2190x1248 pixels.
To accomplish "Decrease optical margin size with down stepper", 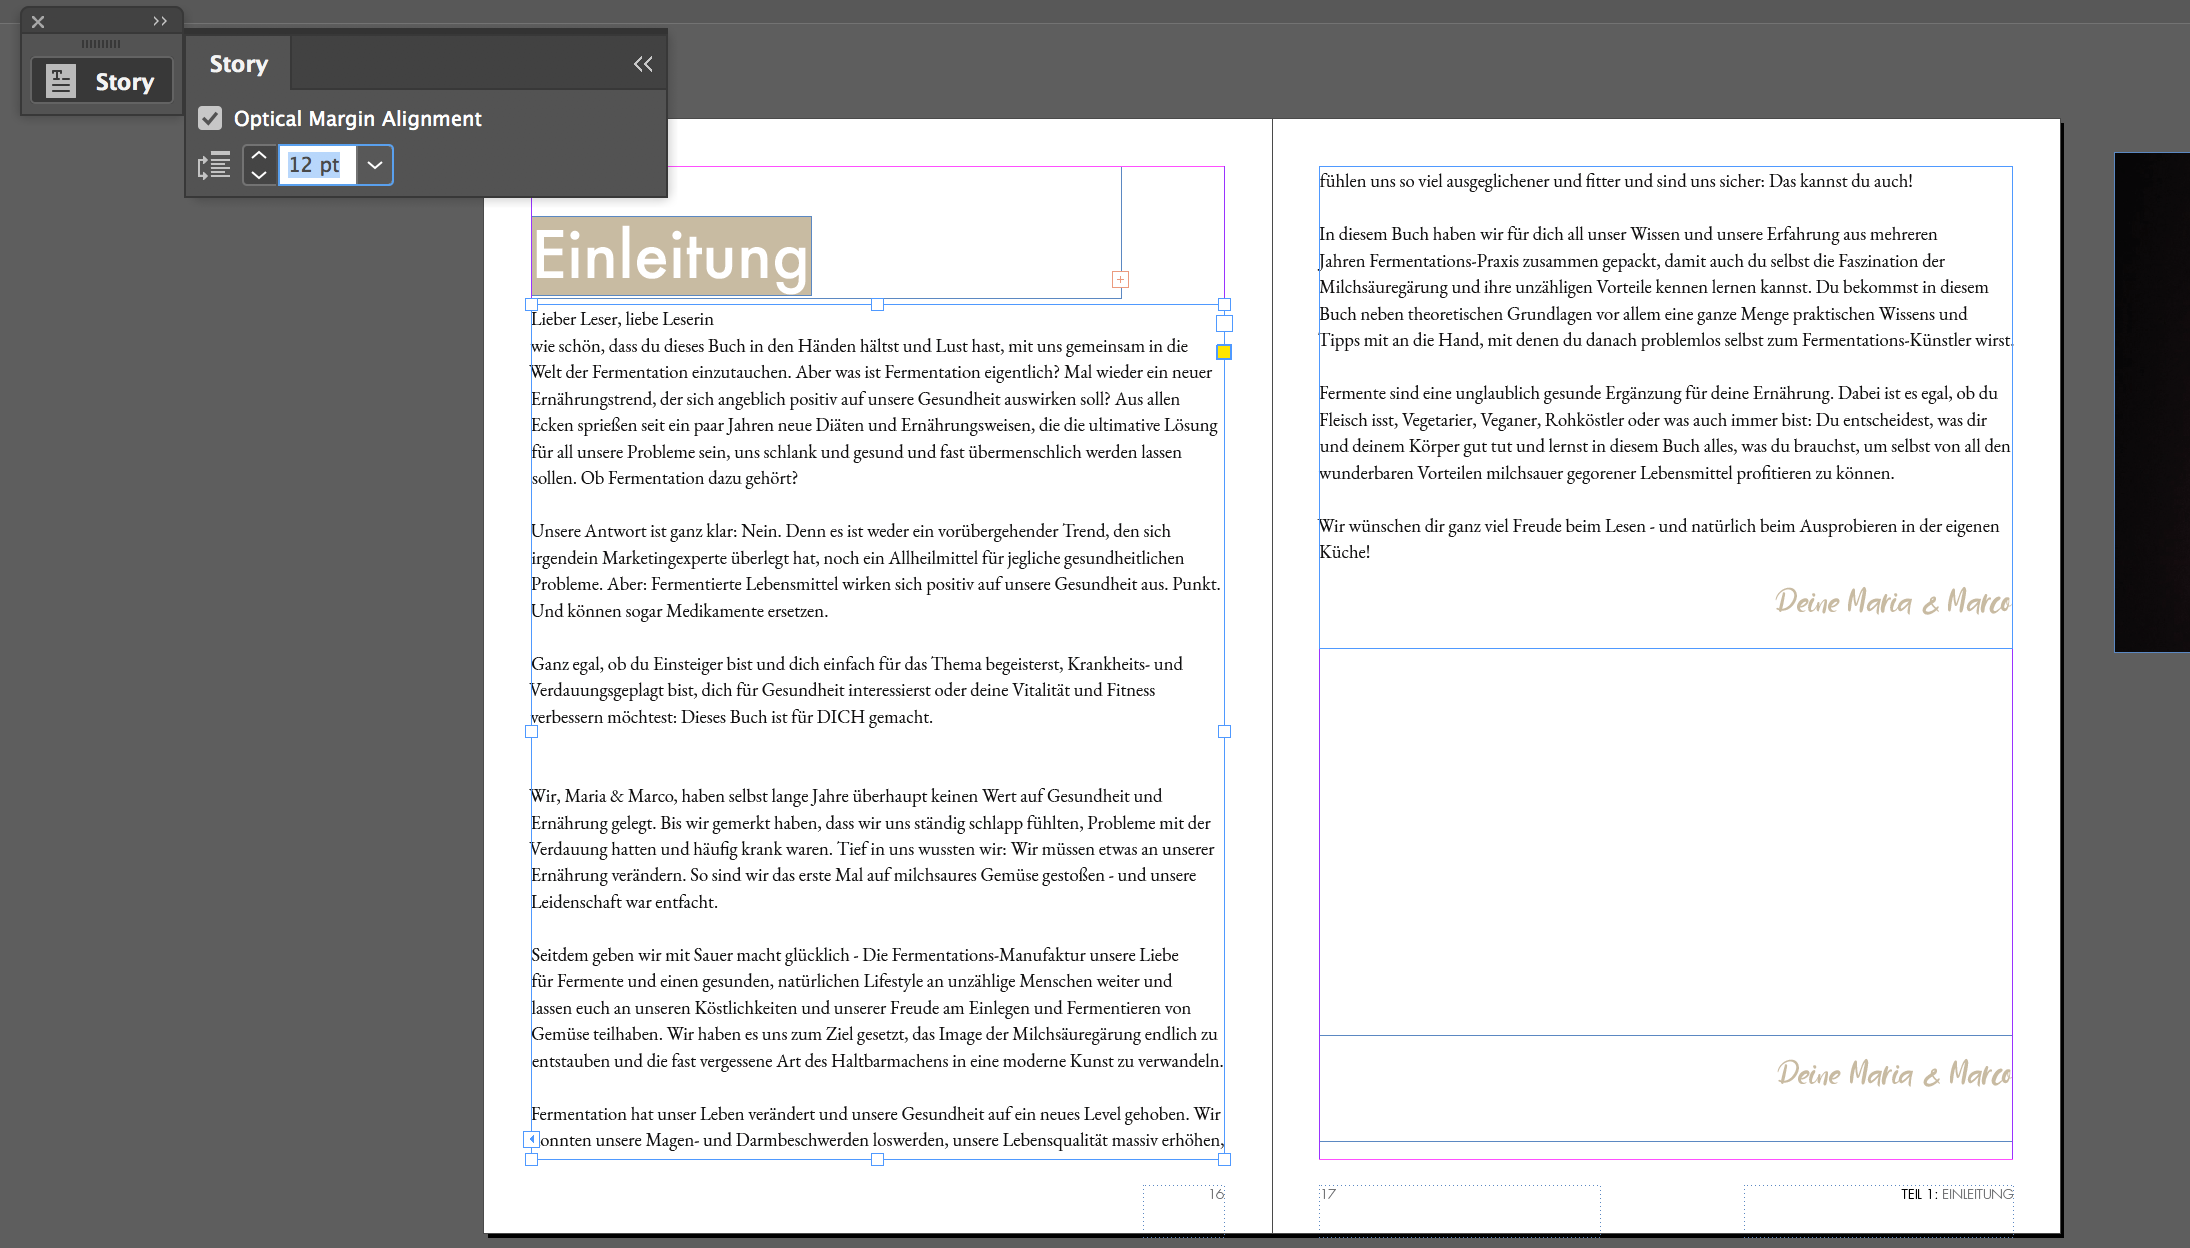I will pyautogui.click(x=259, y=175).
